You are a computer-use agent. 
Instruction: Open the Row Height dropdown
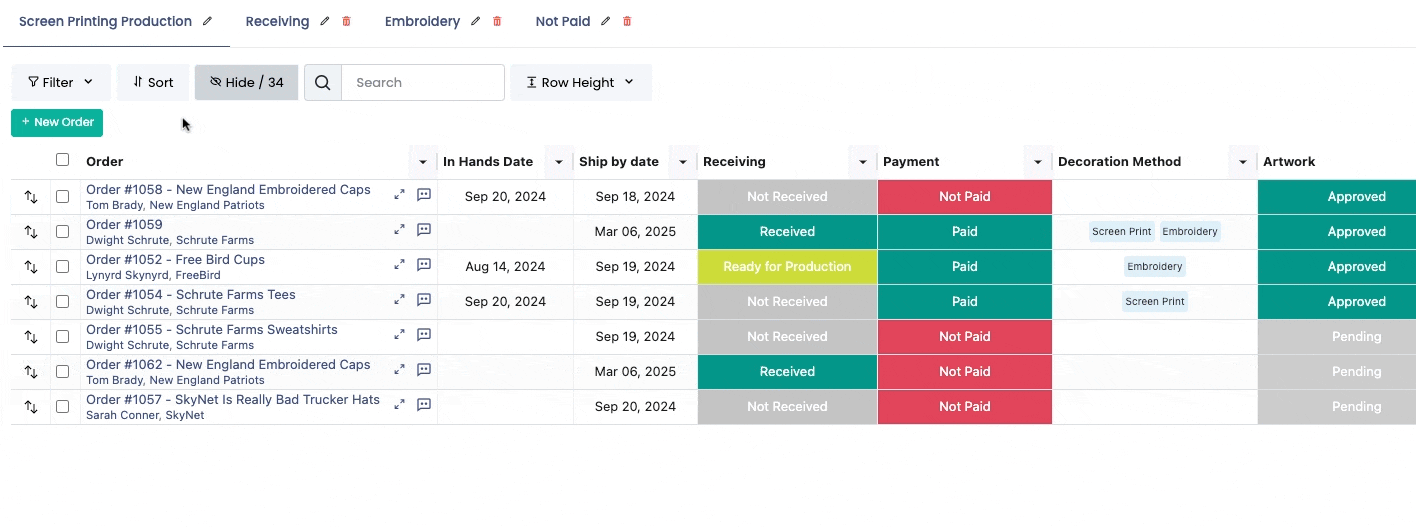click(x=581, y=83)
